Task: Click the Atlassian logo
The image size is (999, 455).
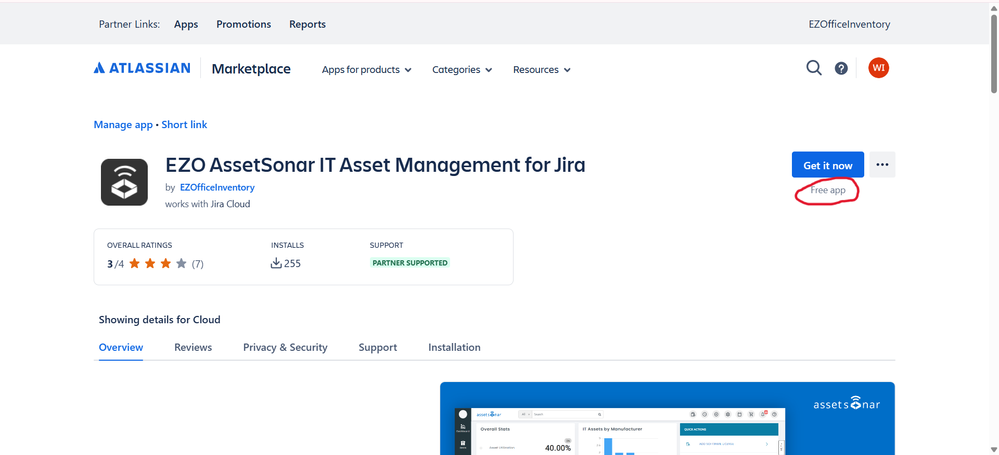Action: tap(141, 68)
